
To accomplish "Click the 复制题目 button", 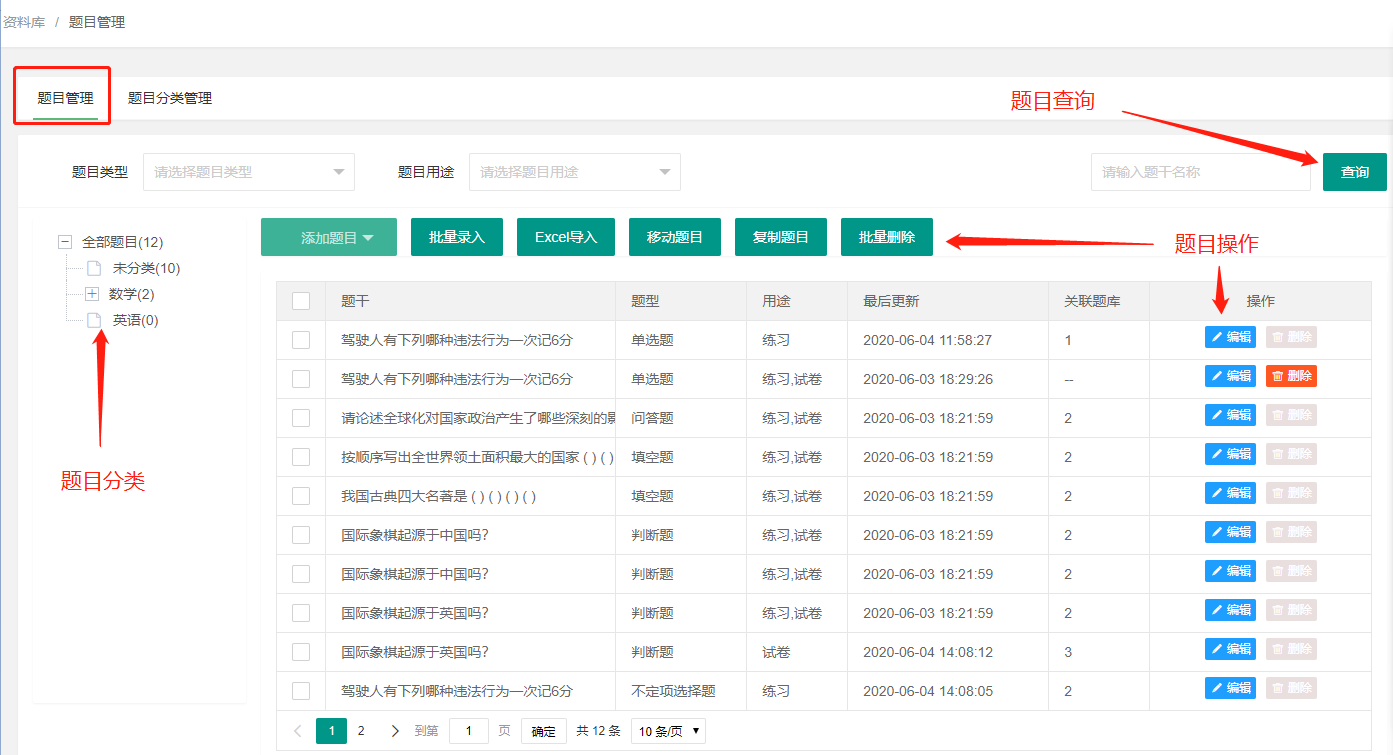I will tap(781, 237).
